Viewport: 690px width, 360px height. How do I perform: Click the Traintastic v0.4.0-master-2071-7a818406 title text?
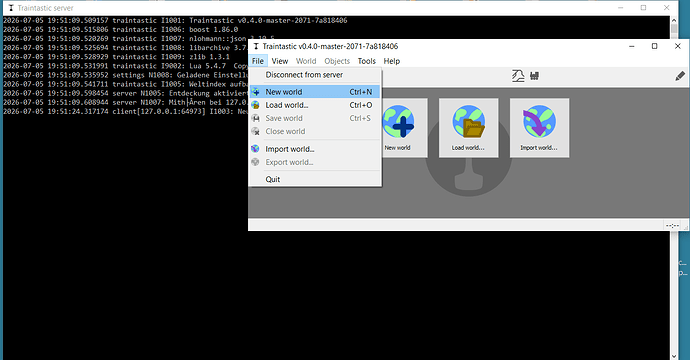tap(330, 46)
